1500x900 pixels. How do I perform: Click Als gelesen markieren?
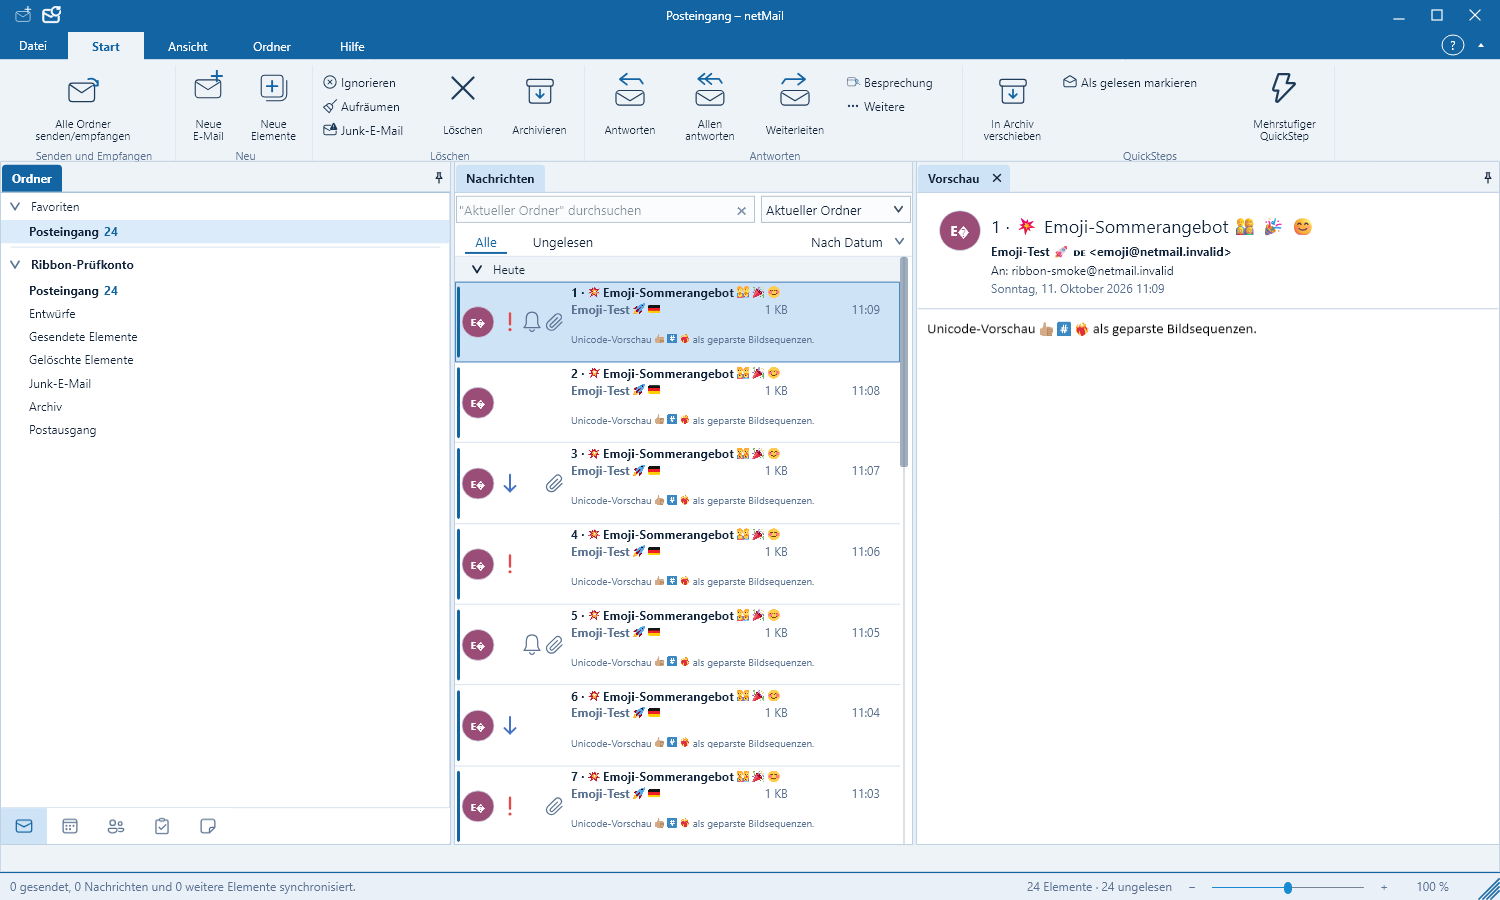click(1129, 83)
